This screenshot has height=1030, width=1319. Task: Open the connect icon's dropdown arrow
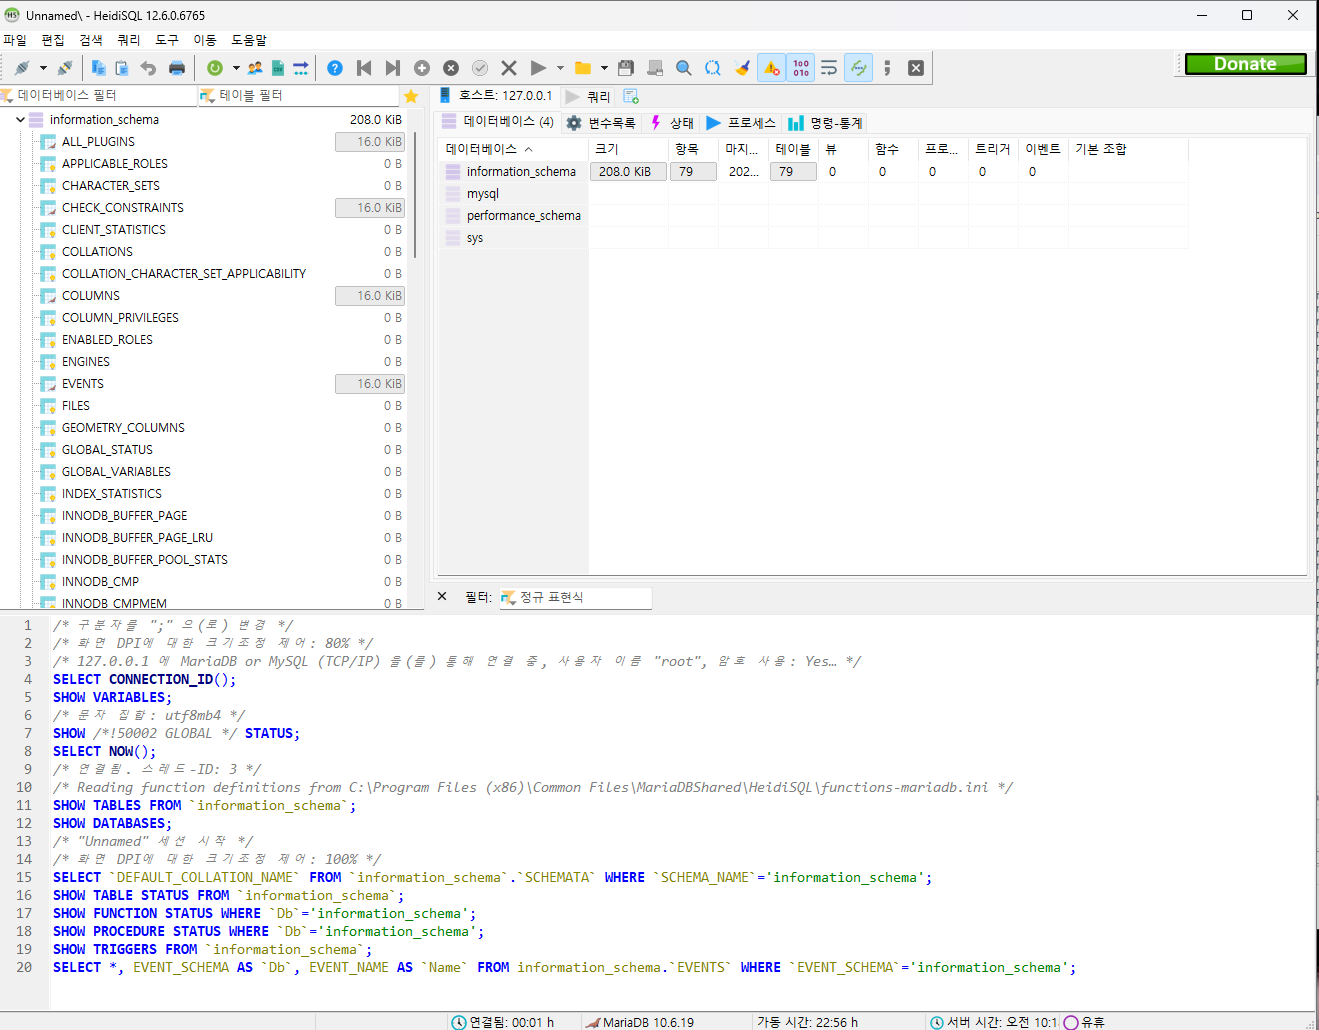43,68
